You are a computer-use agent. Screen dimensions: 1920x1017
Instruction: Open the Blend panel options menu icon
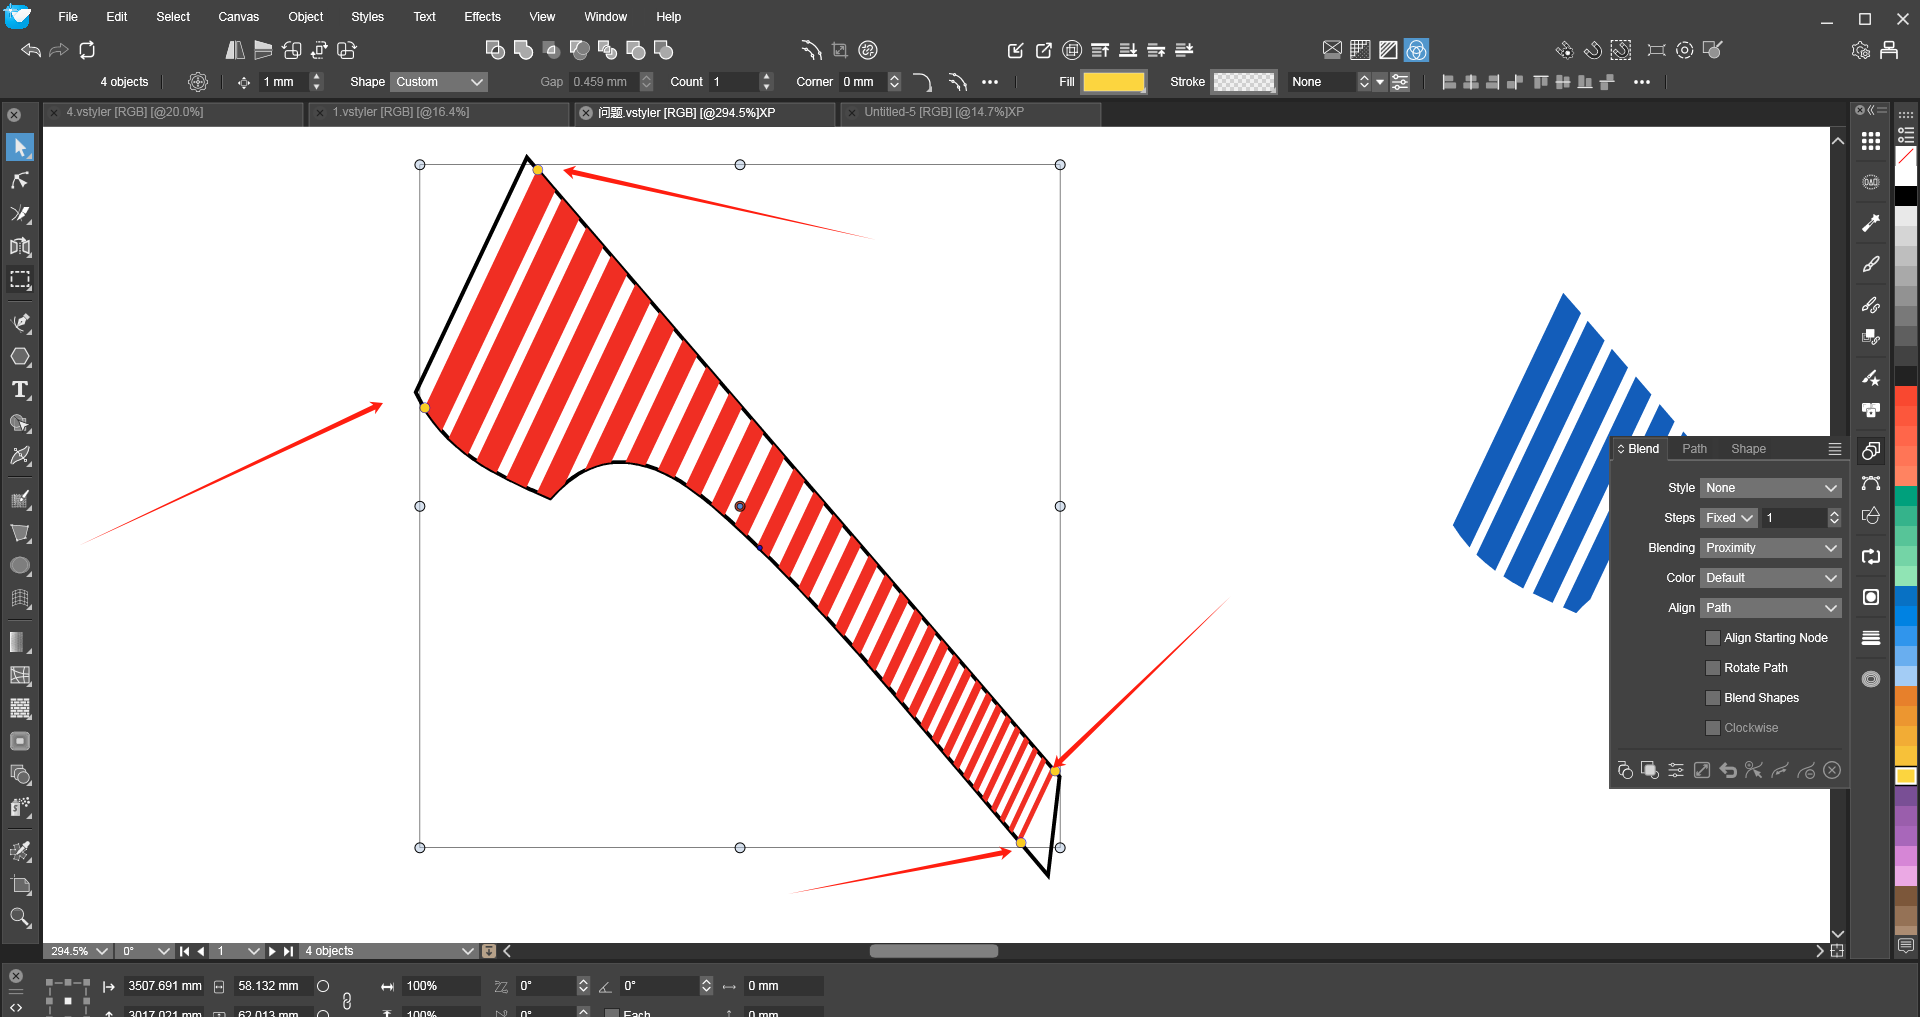click(x=1834, y=449)
